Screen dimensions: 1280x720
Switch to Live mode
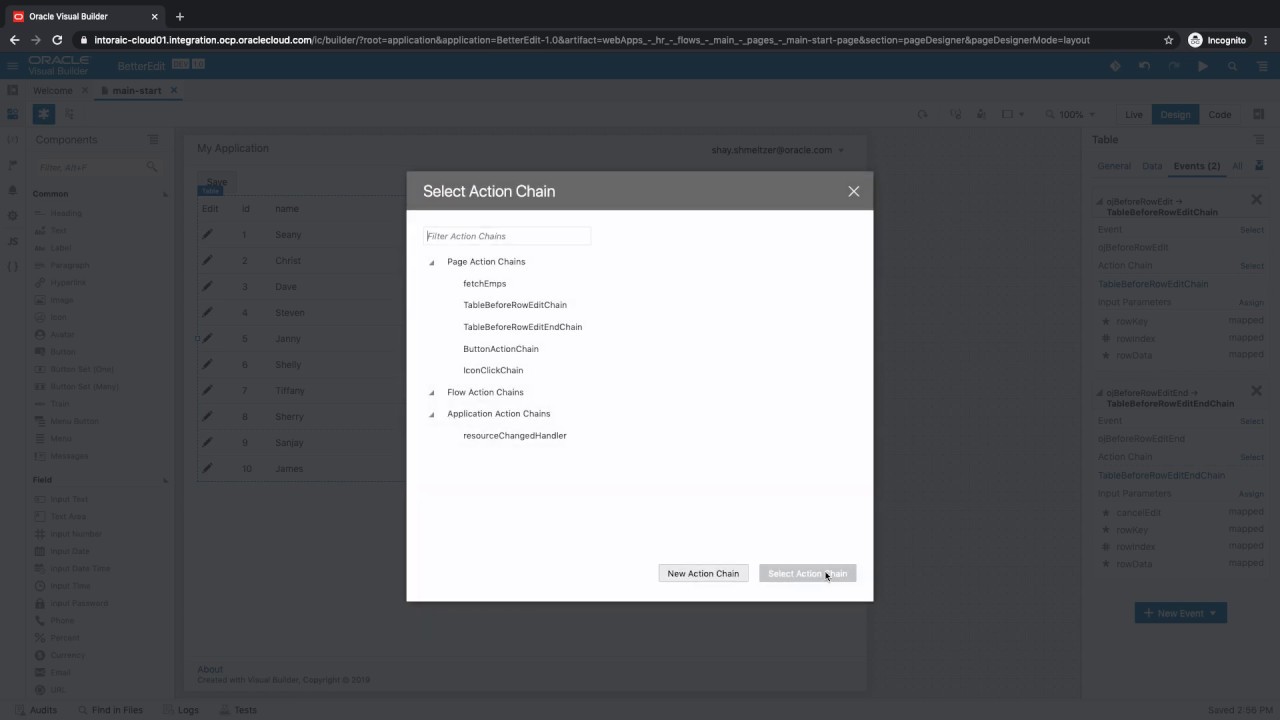pos(1133,114)
